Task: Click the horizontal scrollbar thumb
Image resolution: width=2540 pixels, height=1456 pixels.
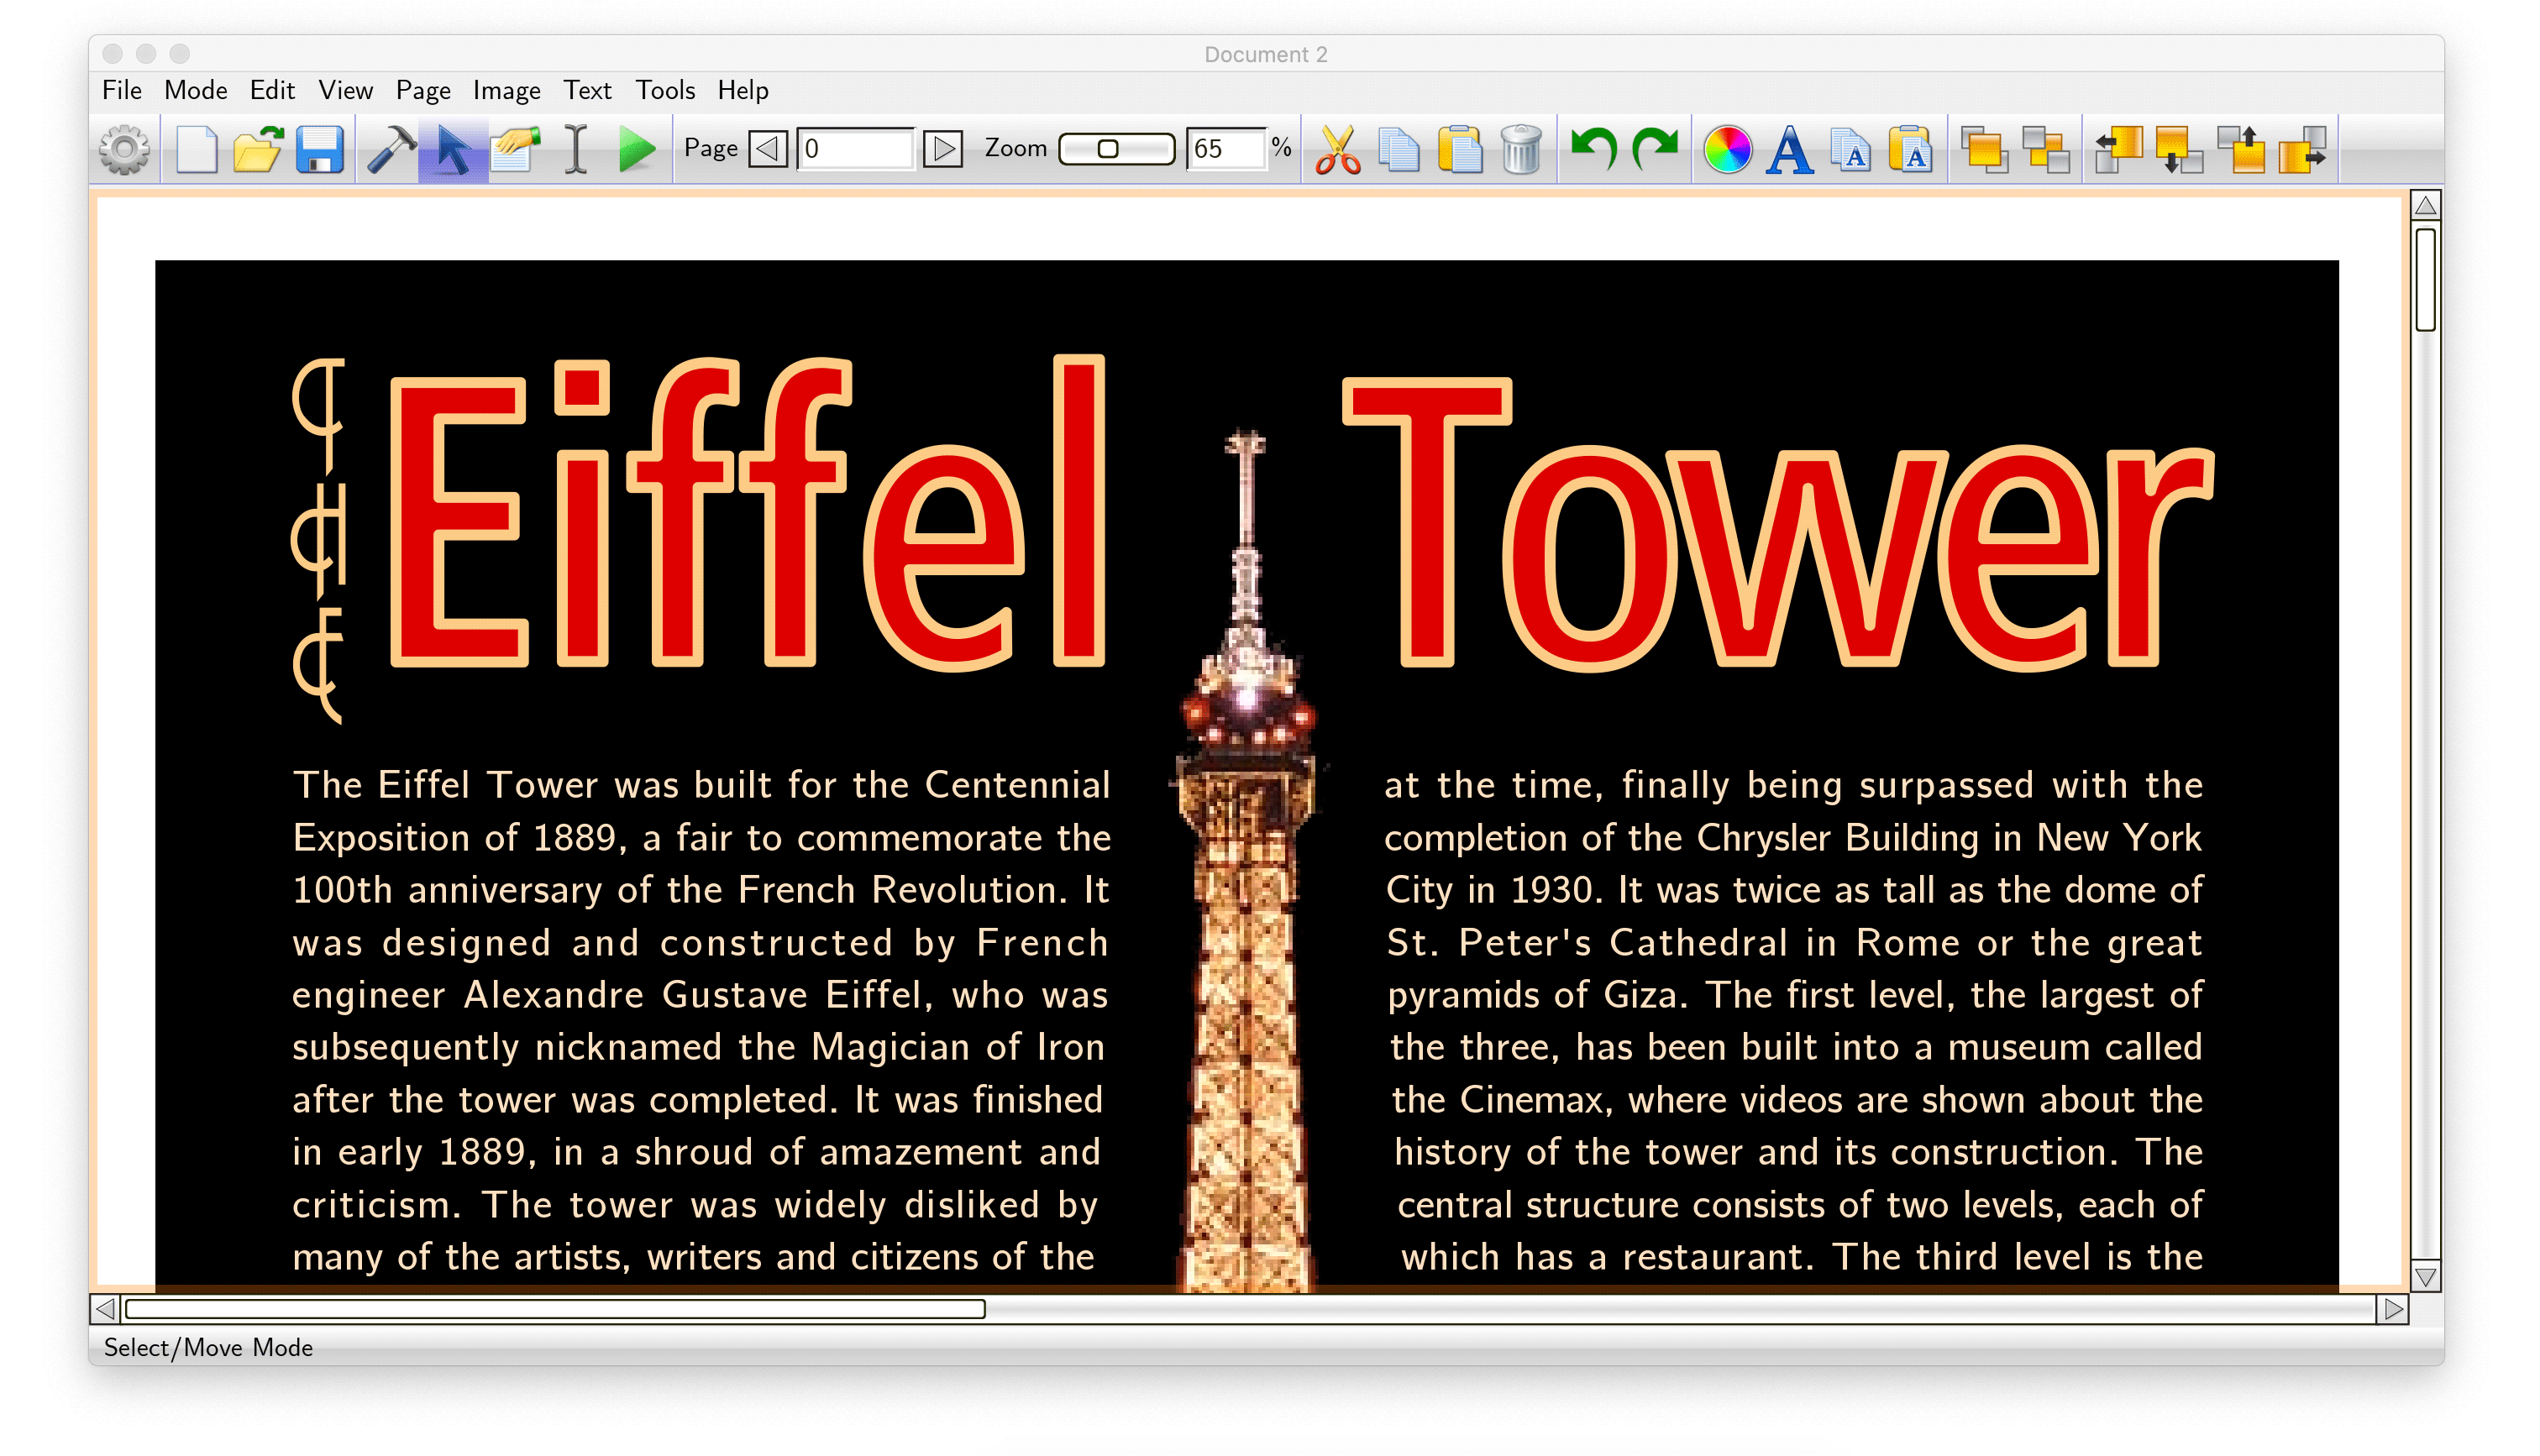Action: click(x=555, y=1309)
